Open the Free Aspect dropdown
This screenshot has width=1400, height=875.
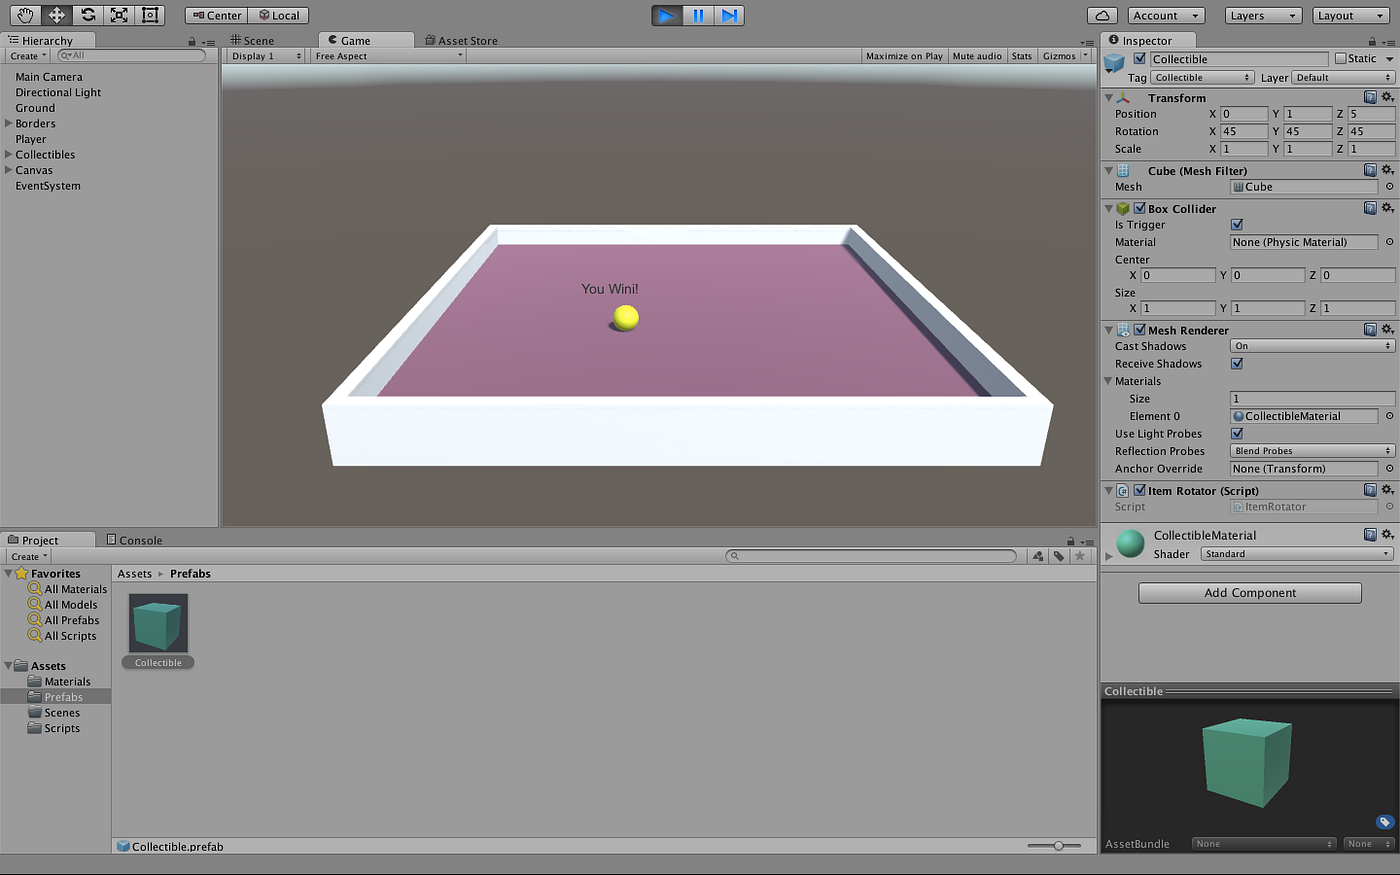coord(388,56)
